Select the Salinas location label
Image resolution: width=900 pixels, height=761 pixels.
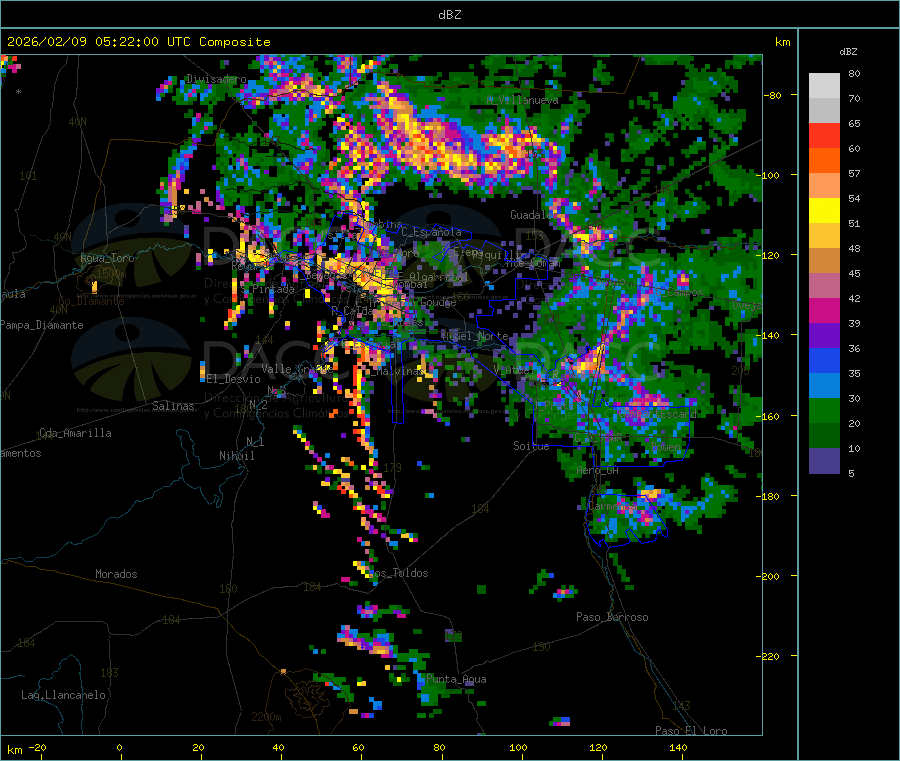click(173, 406)
